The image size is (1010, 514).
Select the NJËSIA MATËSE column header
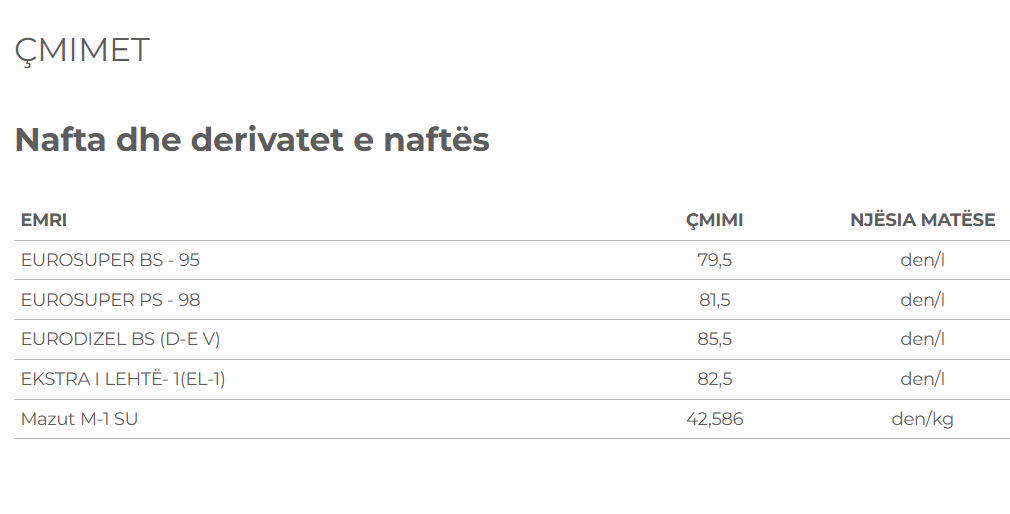pos(922,220)
